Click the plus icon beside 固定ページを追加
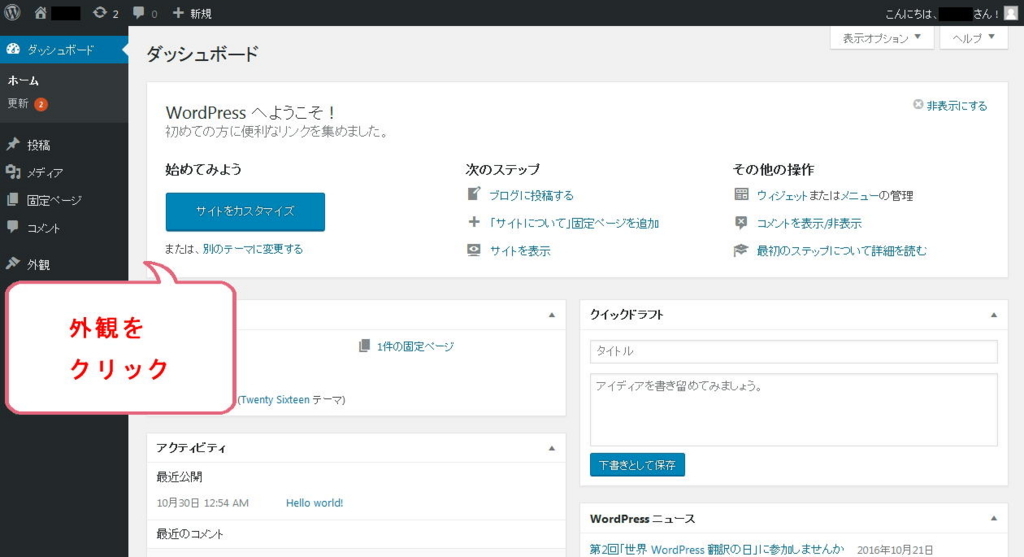 pyautogui.click(x=474, y=222)
